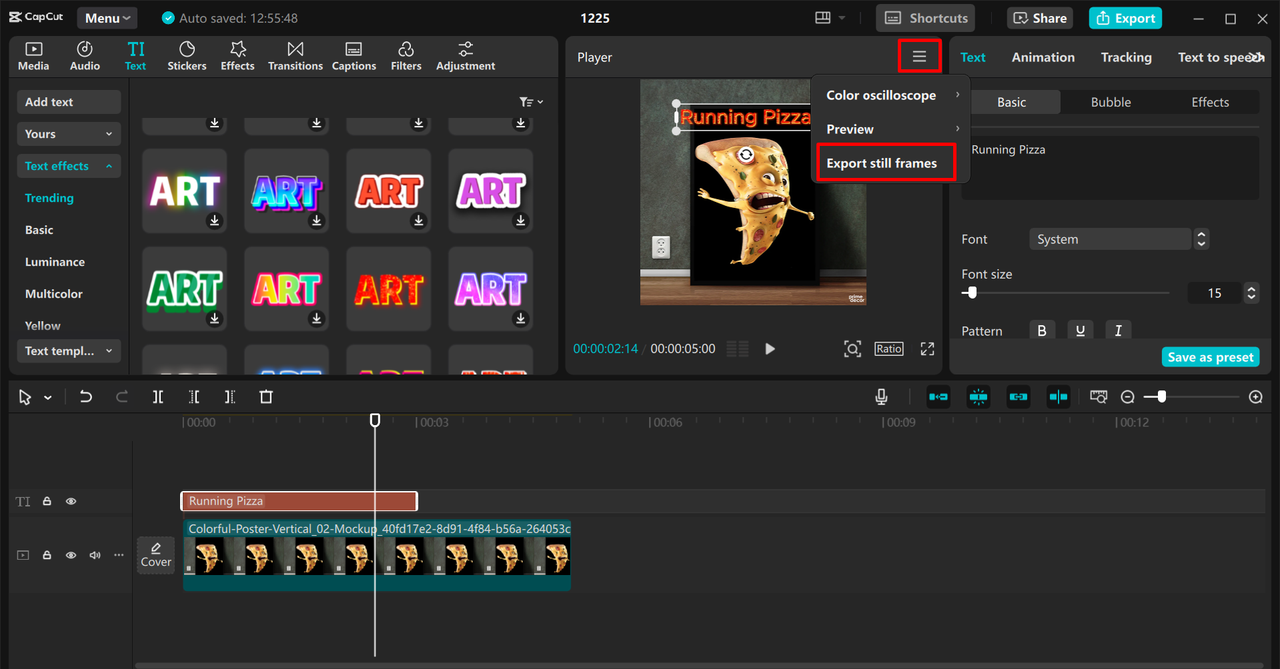
Task: Open the Menu dropdown
Action: pyautogui.click(x=106, y=18)
